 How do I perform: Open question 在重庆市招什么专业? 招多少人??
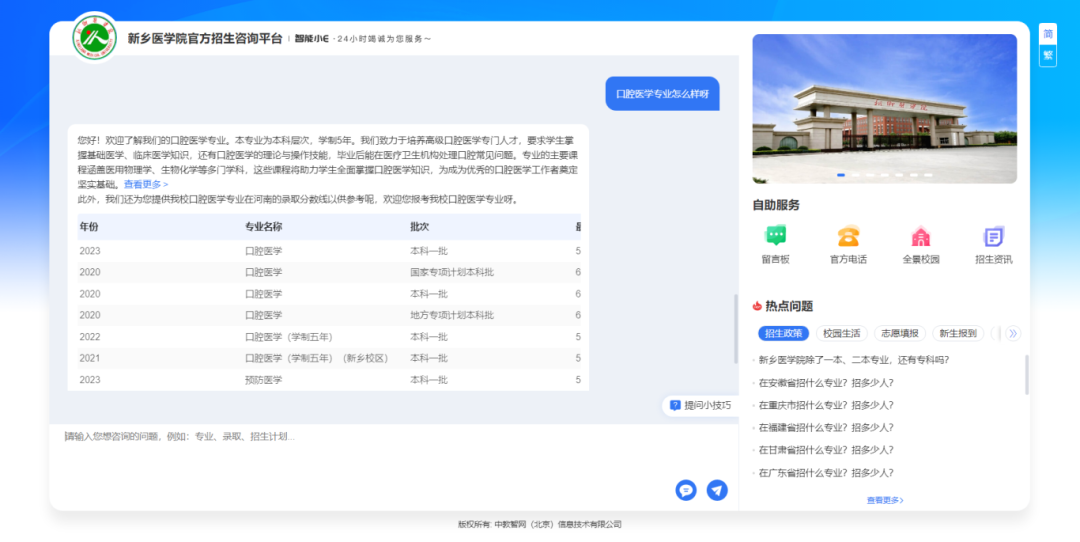(826, 405)
